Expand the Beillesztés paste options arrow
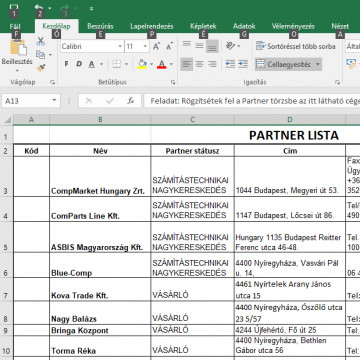The image size is (360, 360). point(17,70)
